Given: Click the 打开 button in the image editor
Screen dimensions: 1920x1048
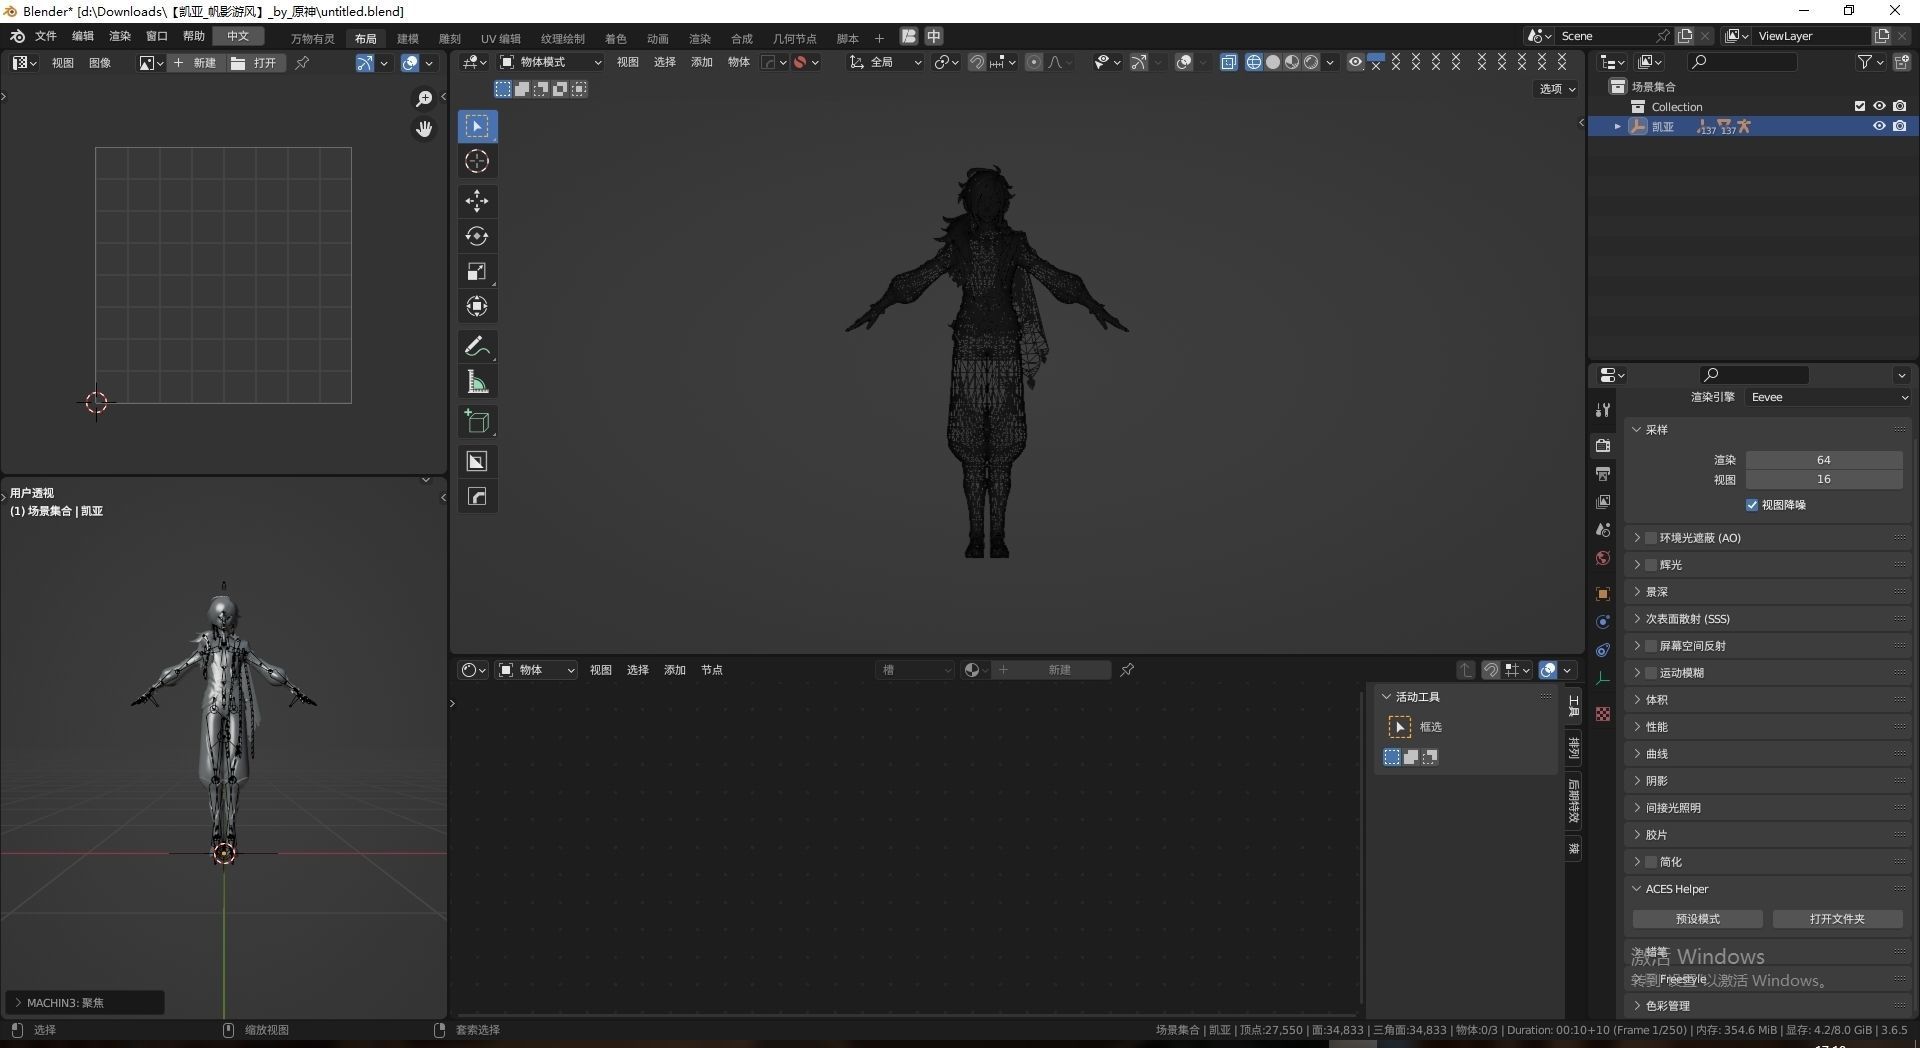Looking at the screenshot, I should (x=255, y=62).
